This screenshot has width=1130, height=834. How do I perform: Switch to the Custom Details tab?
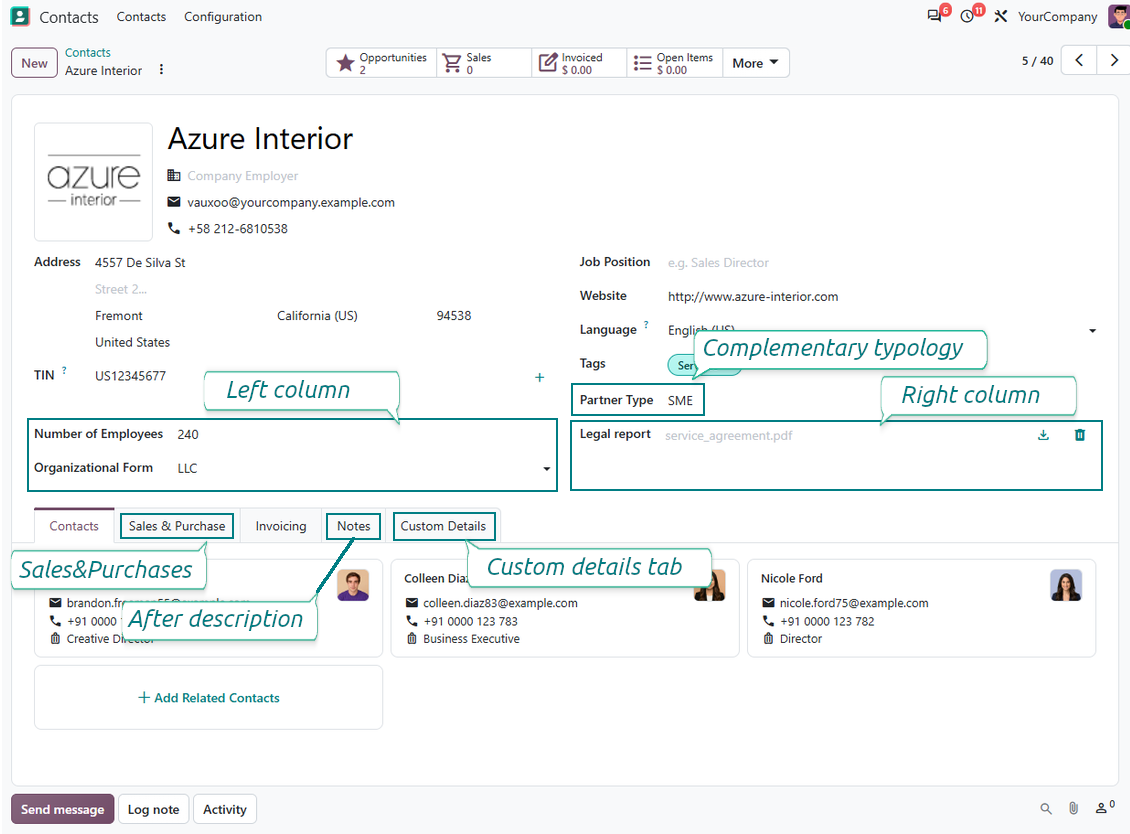point(443,525)
